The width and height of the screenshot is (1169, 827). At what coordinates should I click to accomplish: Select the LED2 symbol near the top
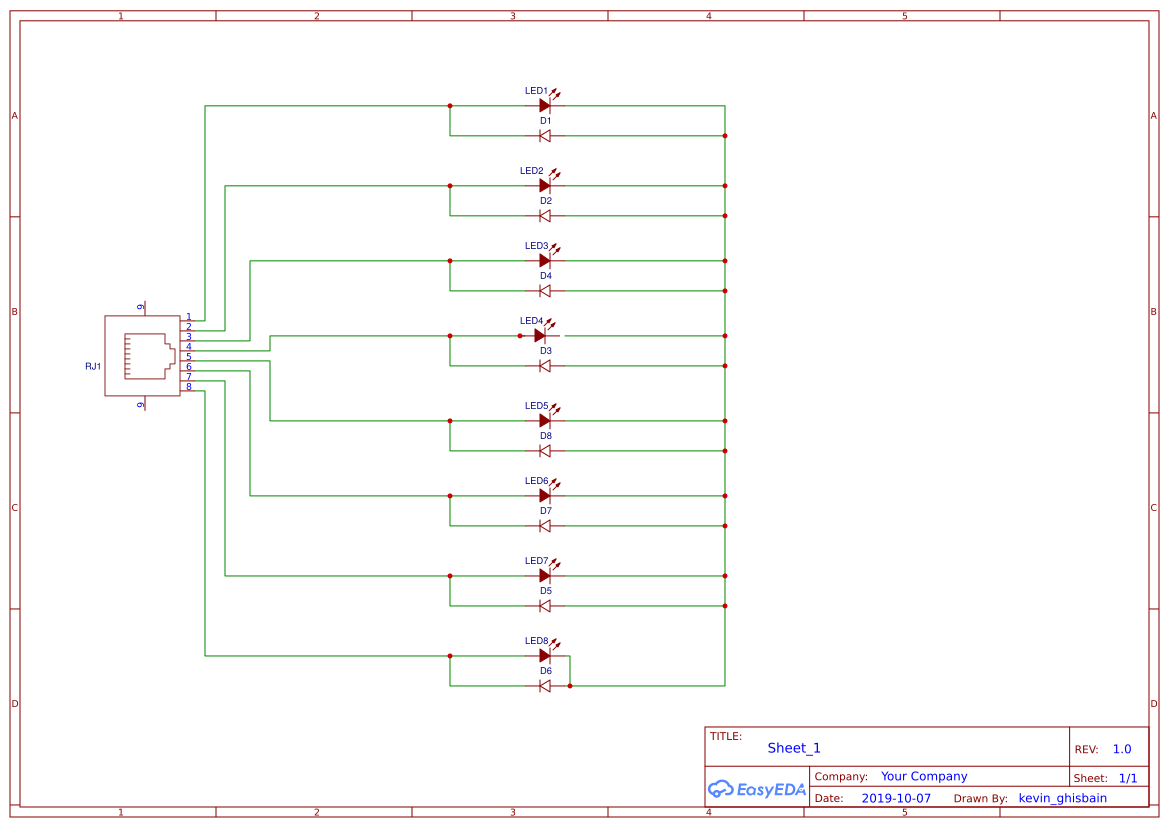pos(544,184)
